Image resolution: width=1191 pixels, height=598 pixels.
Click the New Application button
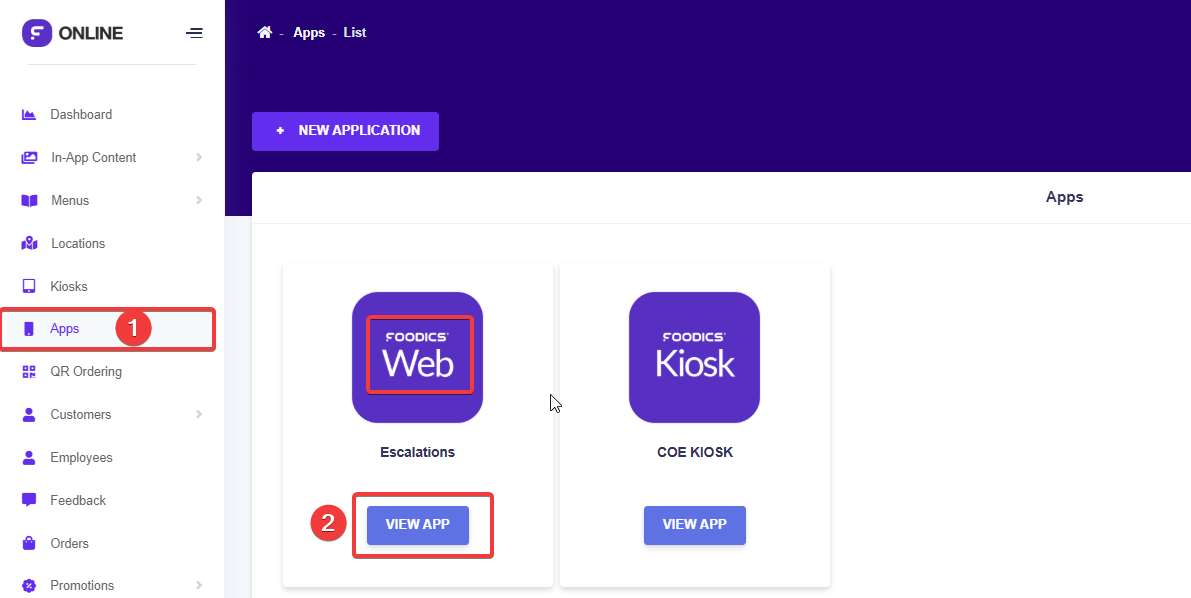pyautogui.click(x=345, y=131)
